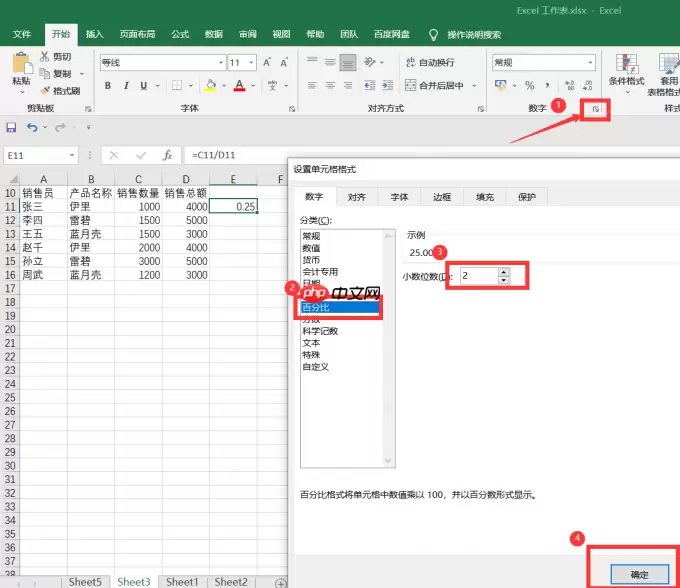Click the accounting number format icon

click(501, 85)
